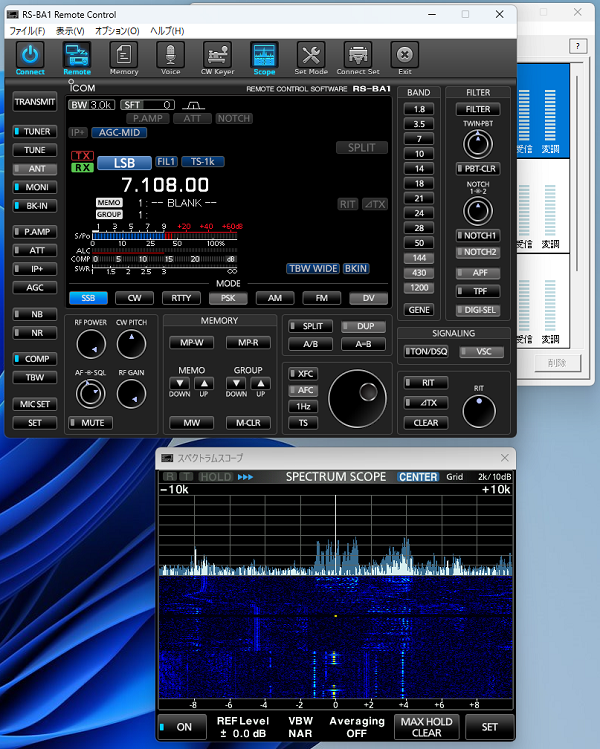Toggle the MONI monitor button
Viewport: 600px width, 749px height.
[34, 187]
